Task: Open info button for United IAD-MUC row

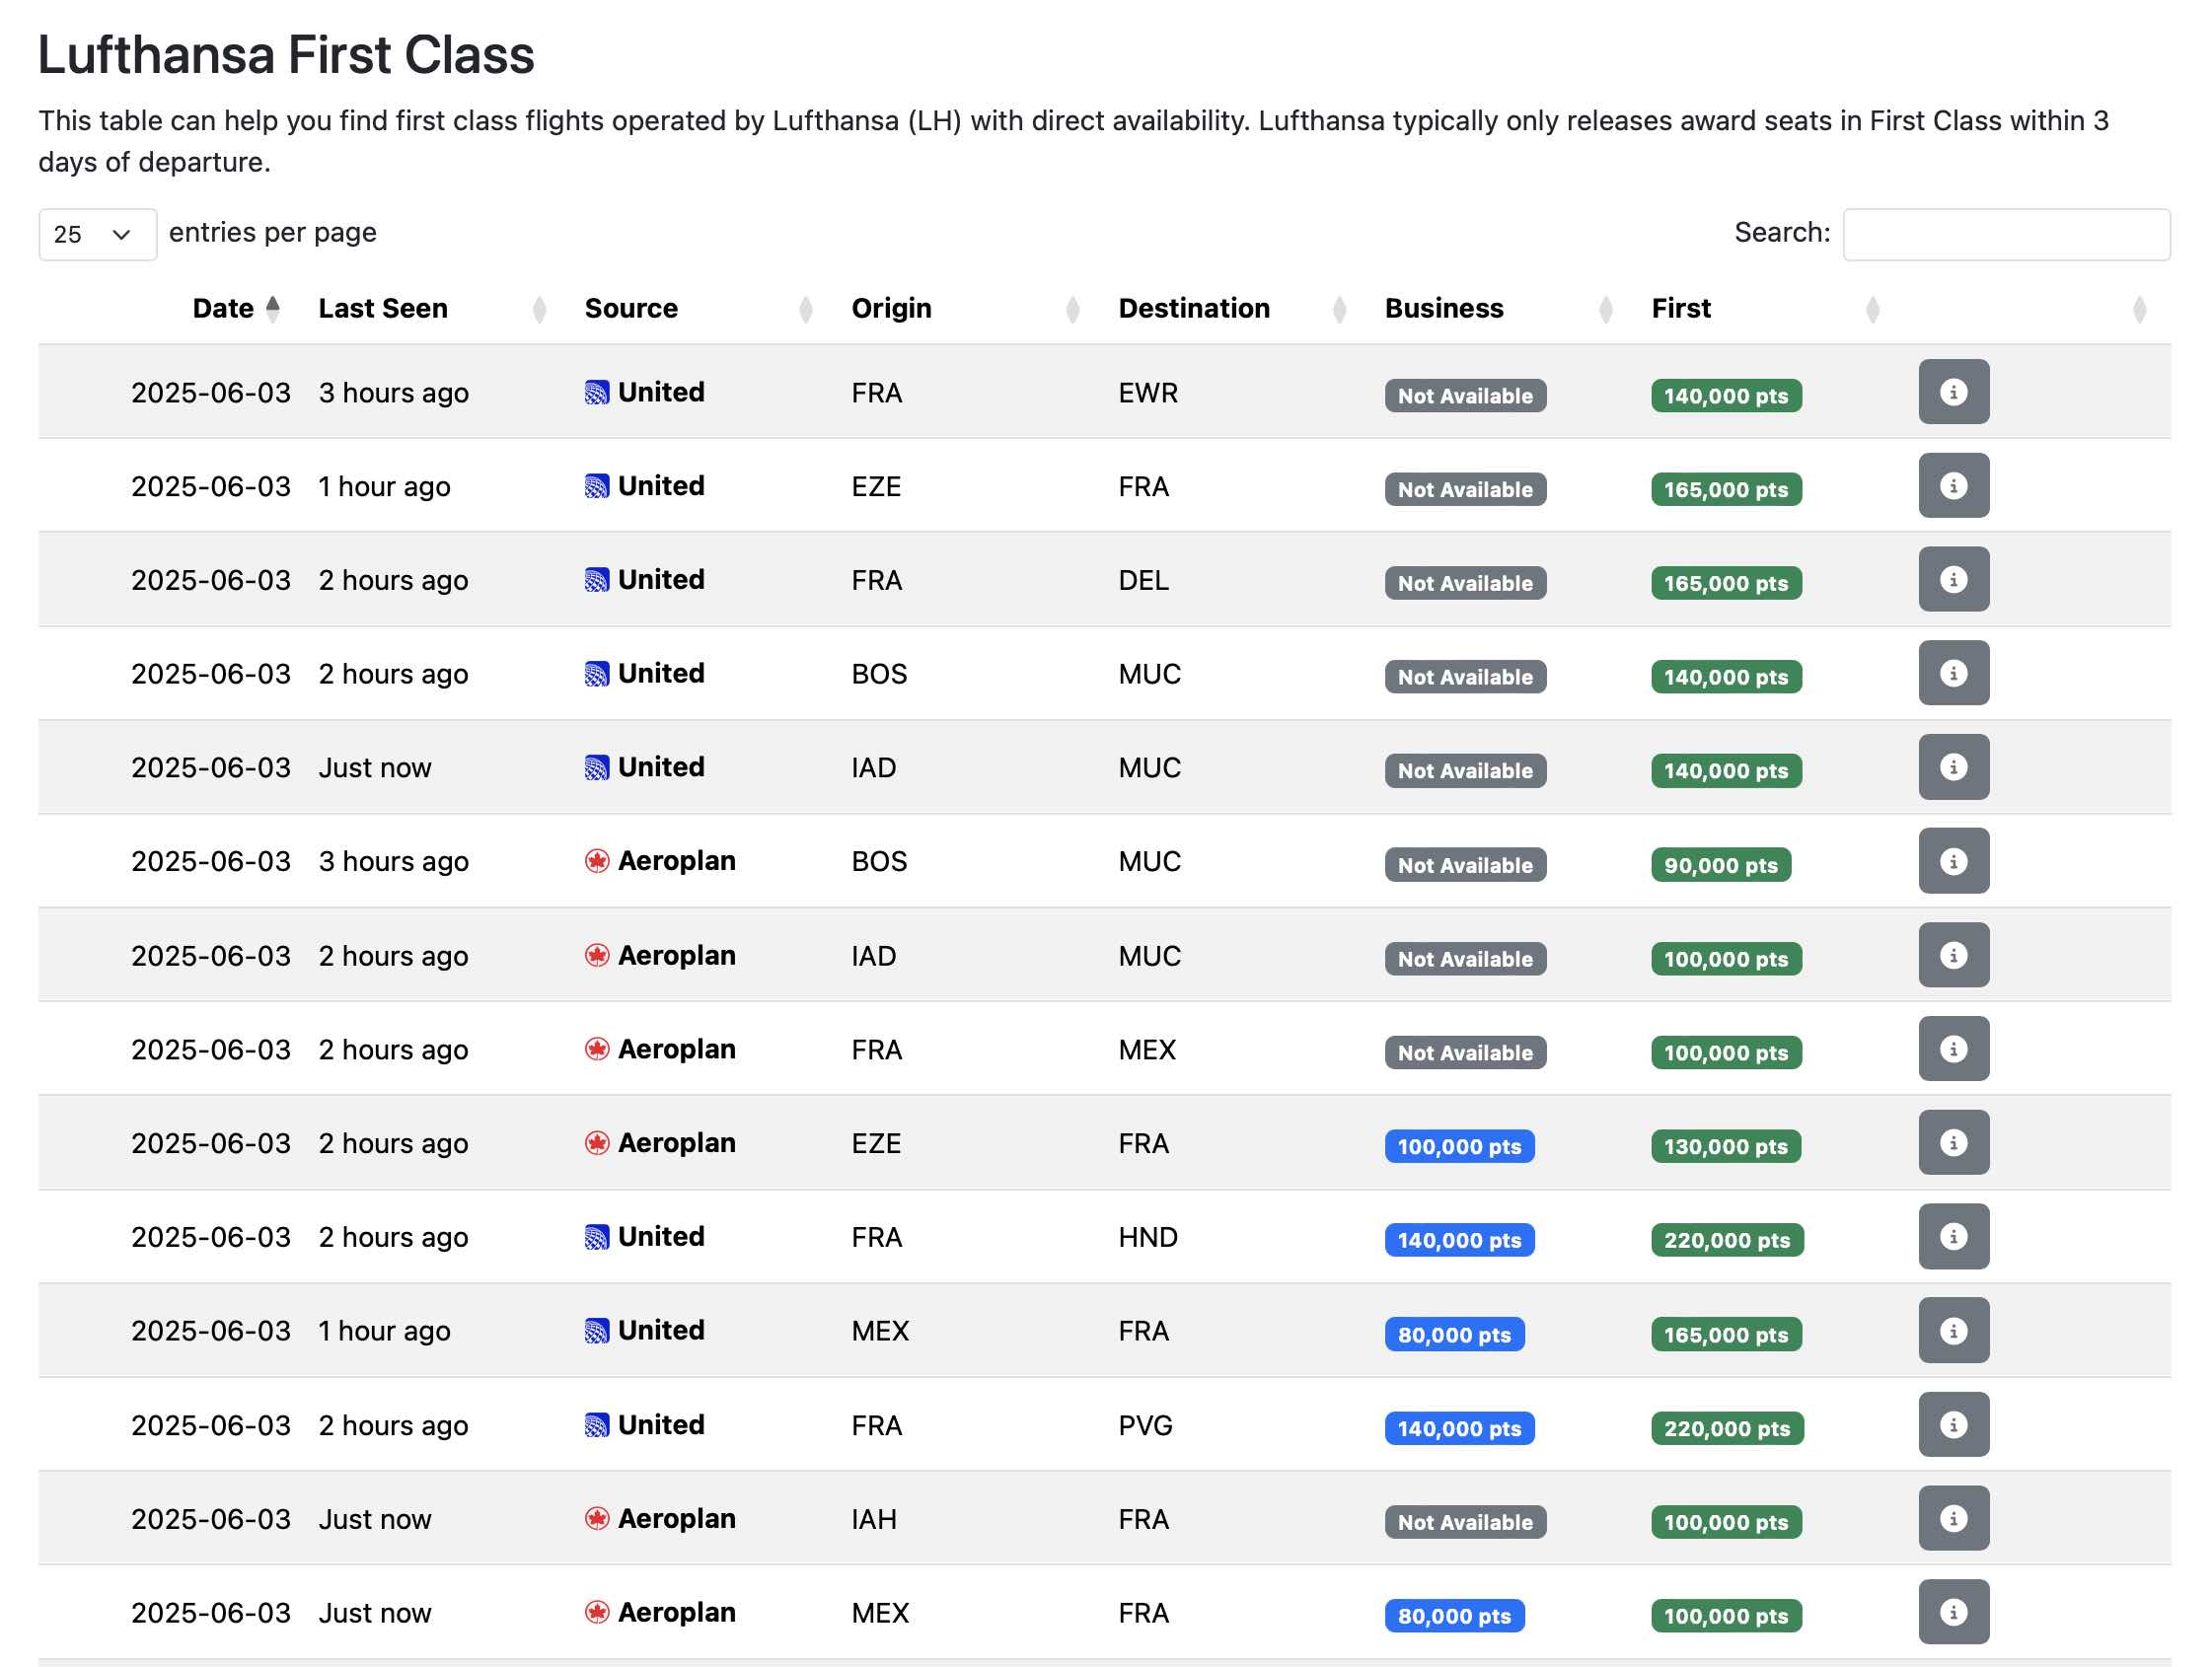Action: [x=1953, y=767]
